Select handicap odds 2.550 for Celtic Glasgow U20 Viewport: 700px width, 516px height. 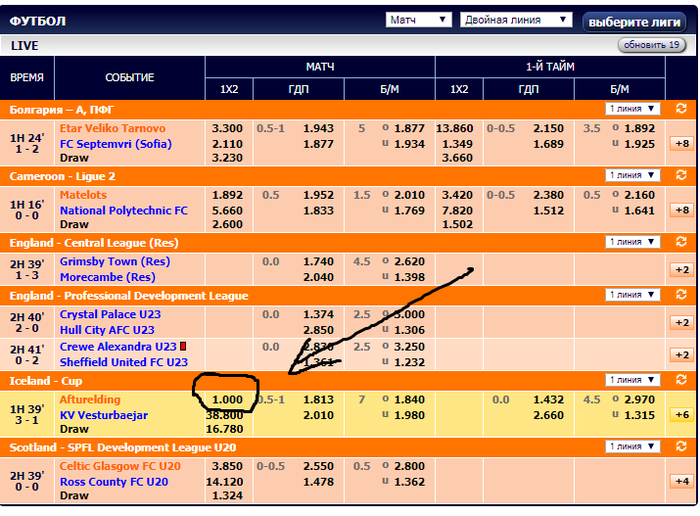[318, 466]
